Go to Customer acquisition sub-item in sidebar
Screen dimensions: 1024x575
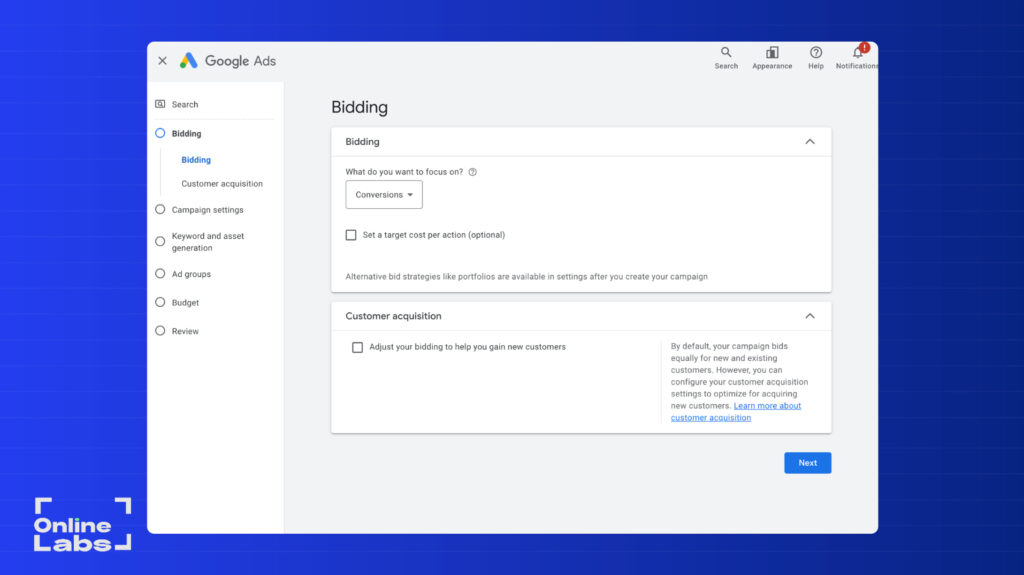coord(222,184)
